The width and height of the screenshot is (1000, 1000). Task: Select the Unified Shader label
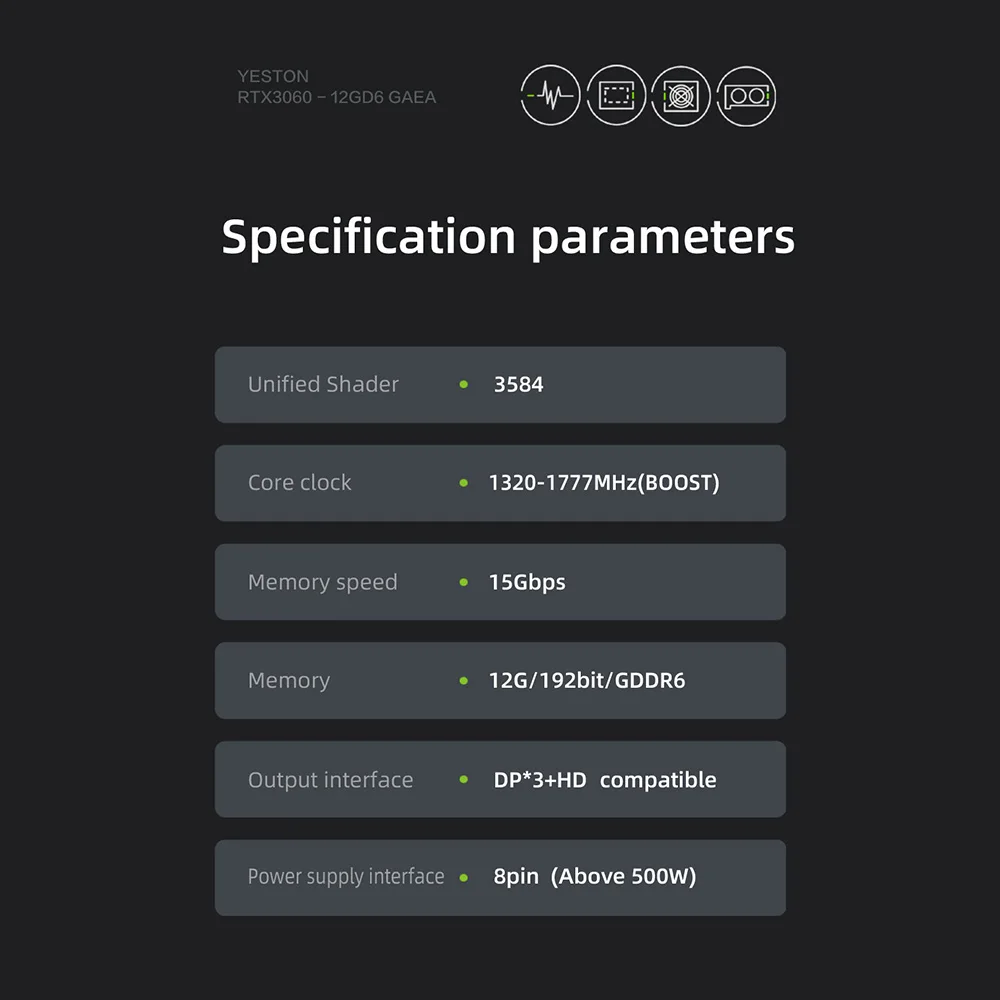click(323, 384)
